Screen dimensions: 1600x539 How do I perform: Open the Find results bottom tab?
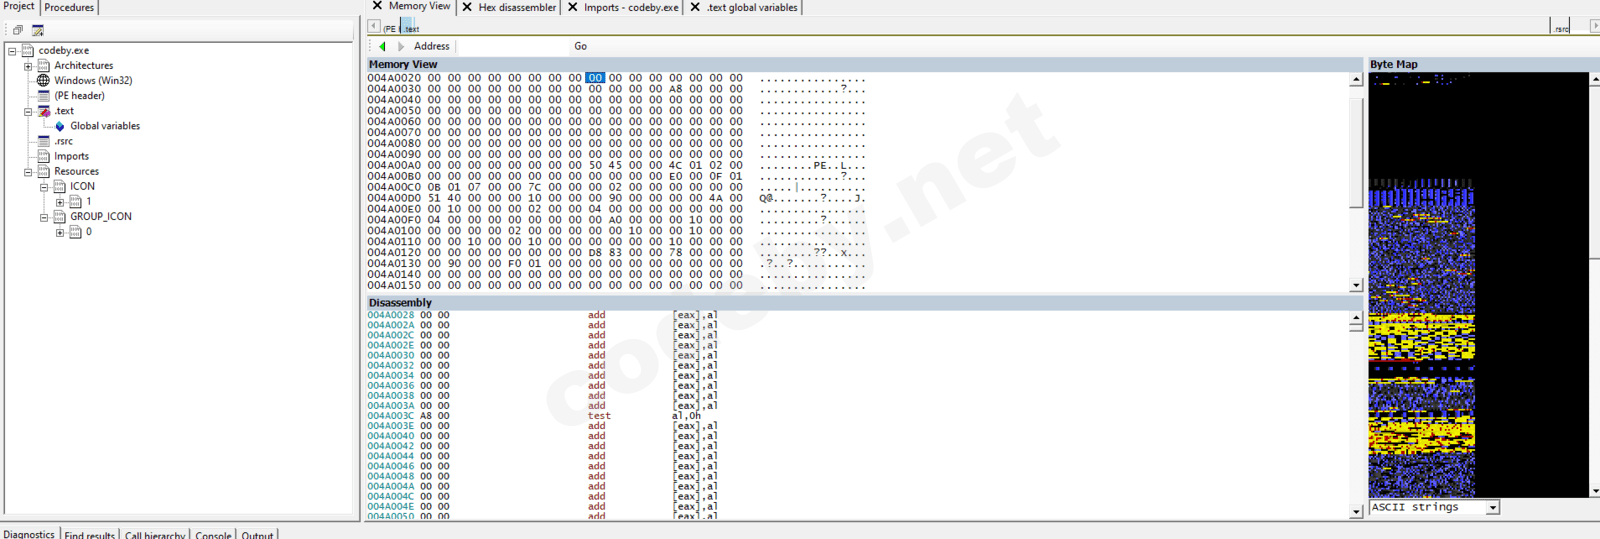90,535
